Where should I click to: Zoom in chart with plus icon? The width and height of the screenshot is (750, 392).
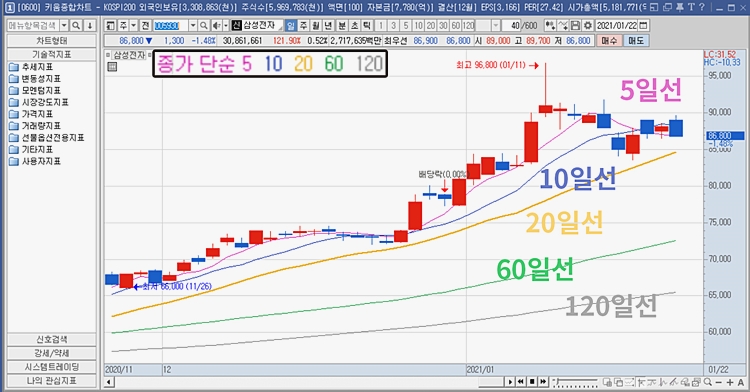730,382
